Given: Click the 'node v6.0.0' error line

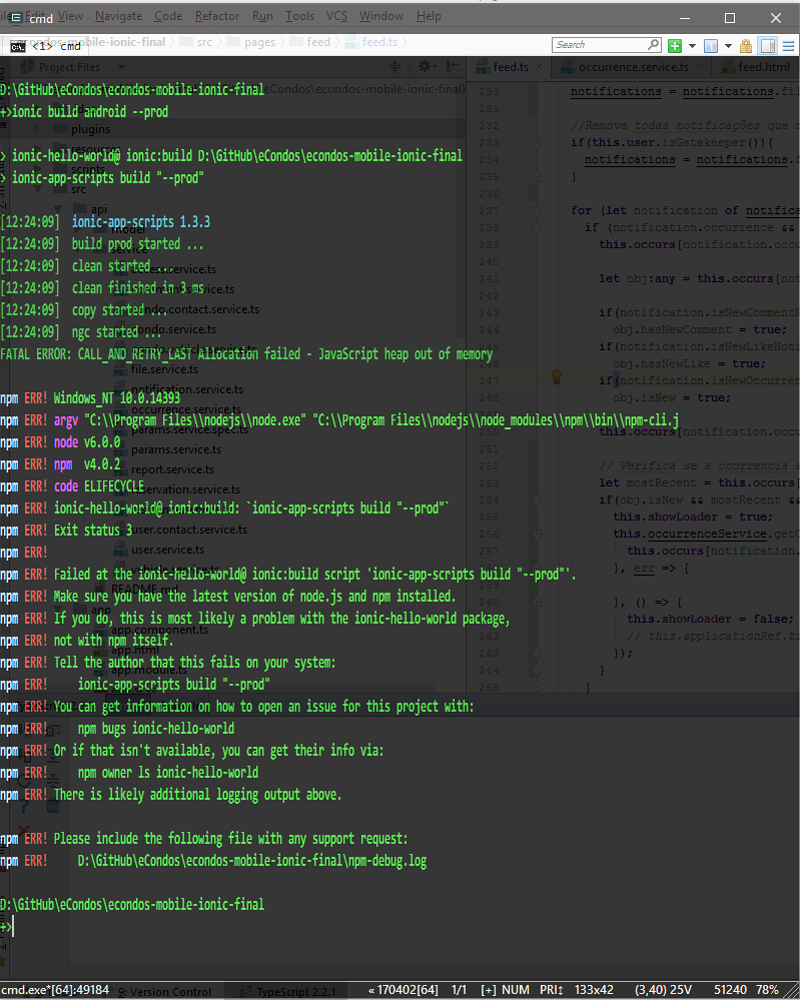Looking at the screenshot, I should [61, 442].
